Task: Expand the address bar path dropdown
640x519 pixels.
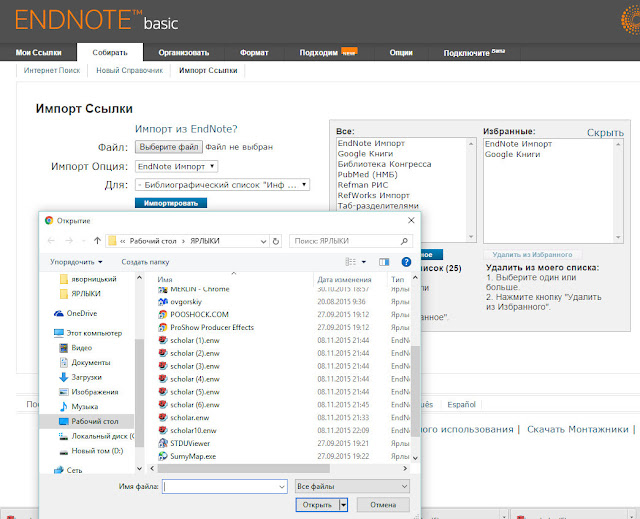Action: point(263,241)
